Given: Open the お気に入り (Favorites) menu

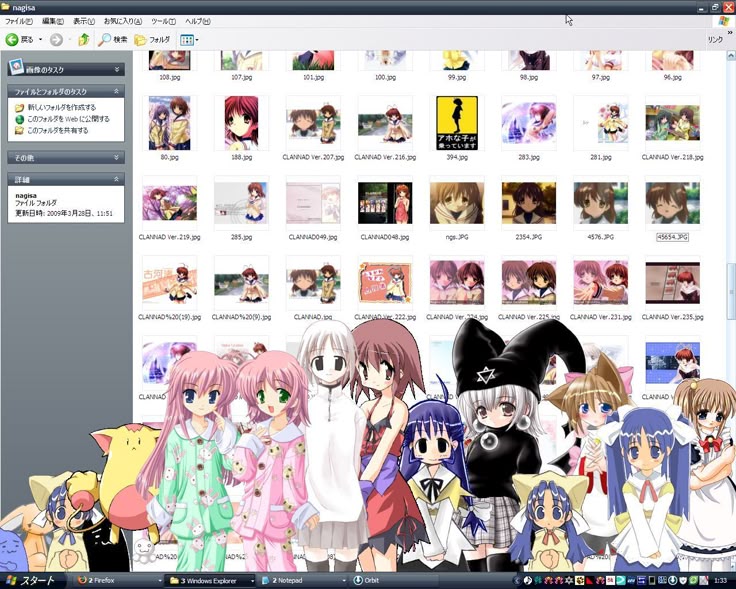Looking at the screenshot, I should click(x=124, y=21).
